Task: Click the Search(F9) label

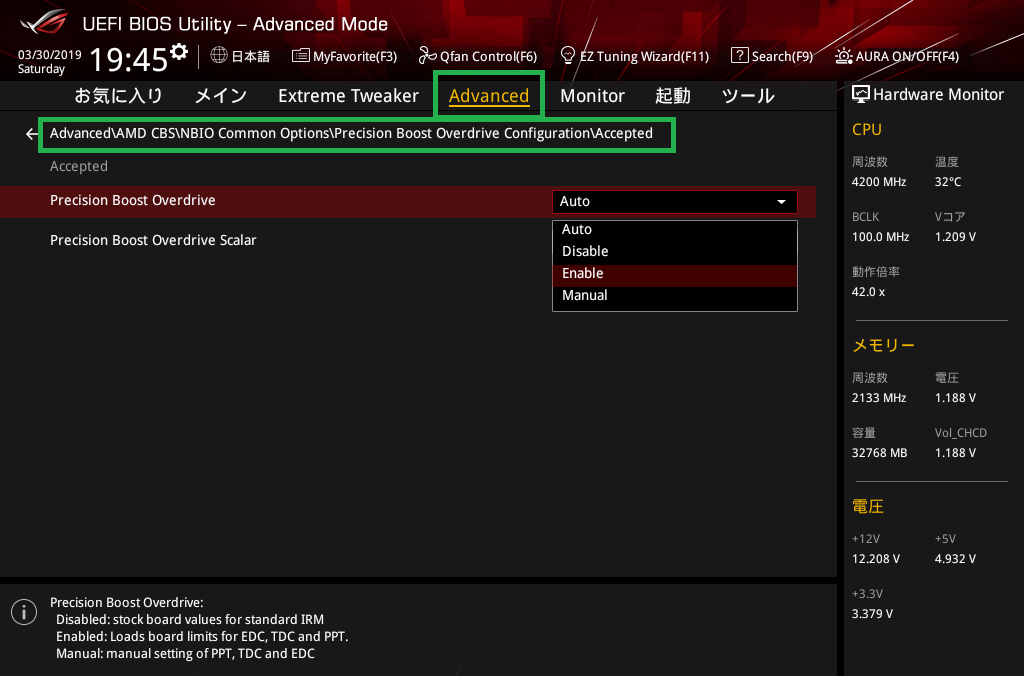Action: (x=782, y=57)
